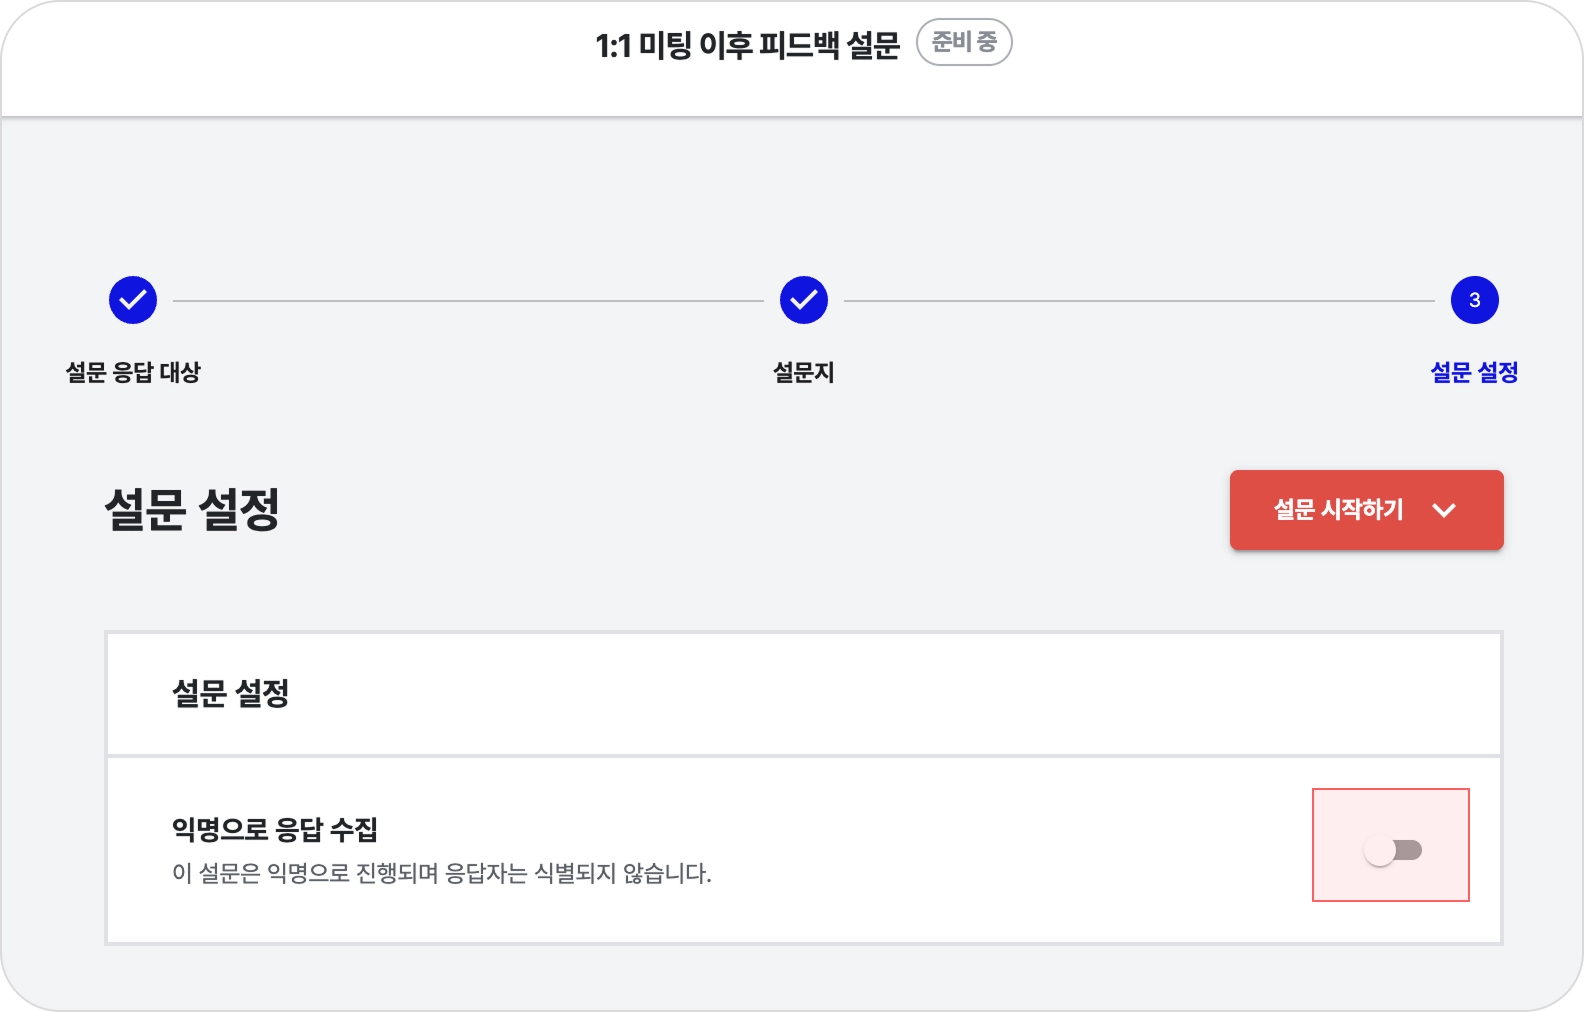Click the white knob of the anonymous toggle
The width and height of the screenshot is (1584, 1012).
point(1380,851)
